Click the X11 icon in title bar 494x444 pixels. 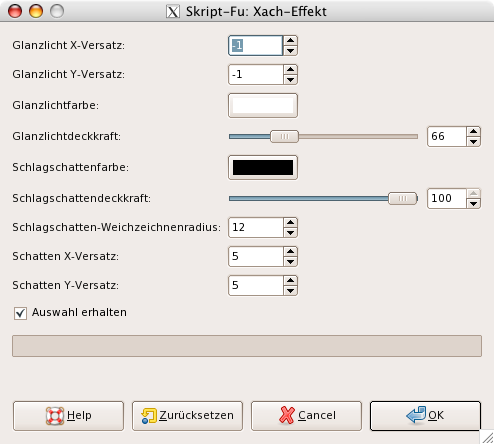[173, 12]
